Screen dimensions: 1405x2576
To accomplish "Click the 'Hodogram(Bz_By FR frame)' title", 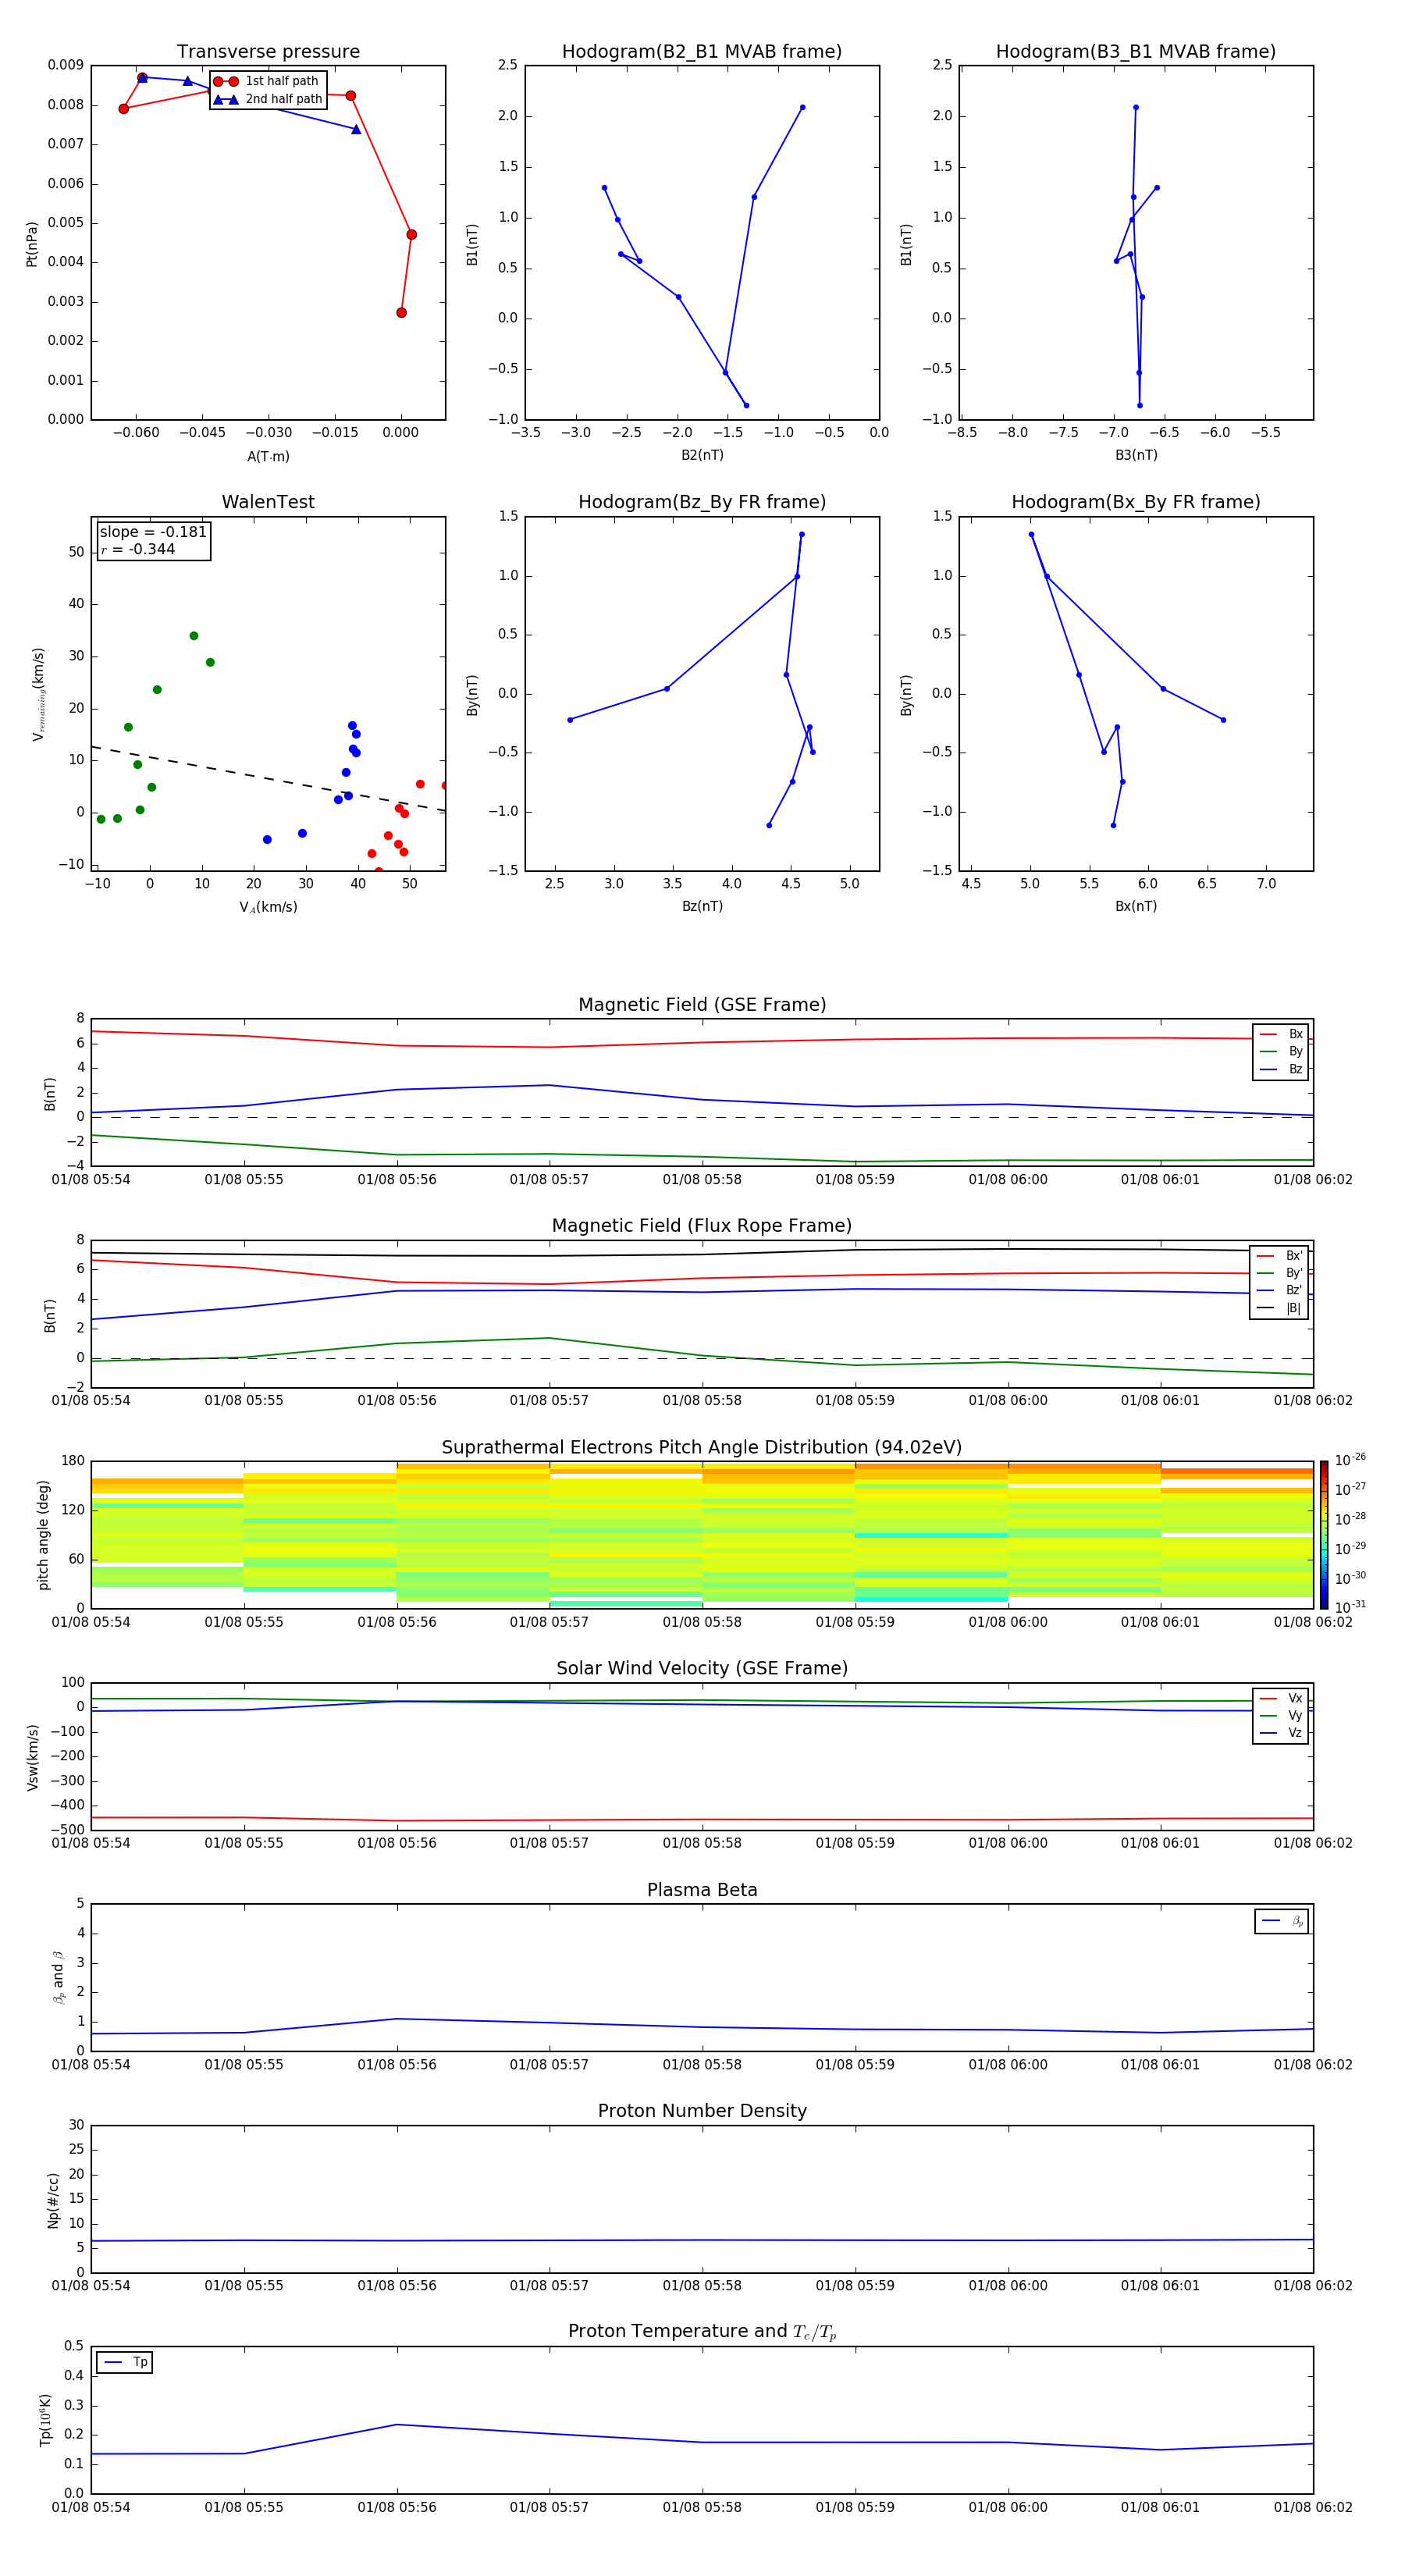I will click(x=702, y=502).
